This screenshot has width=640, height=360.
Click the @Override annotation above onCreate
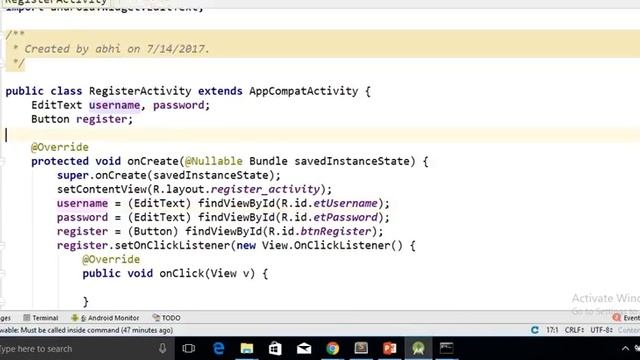pos(60,147)
